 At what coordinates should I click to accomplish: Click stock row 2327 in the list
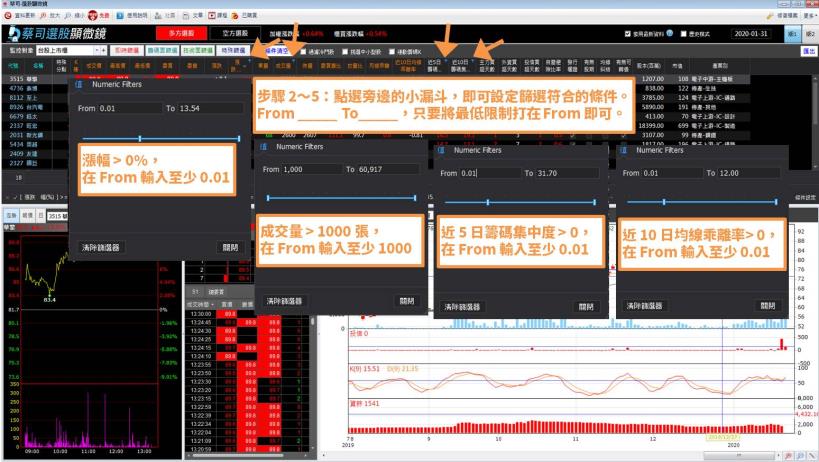click(x=36, y=163)
